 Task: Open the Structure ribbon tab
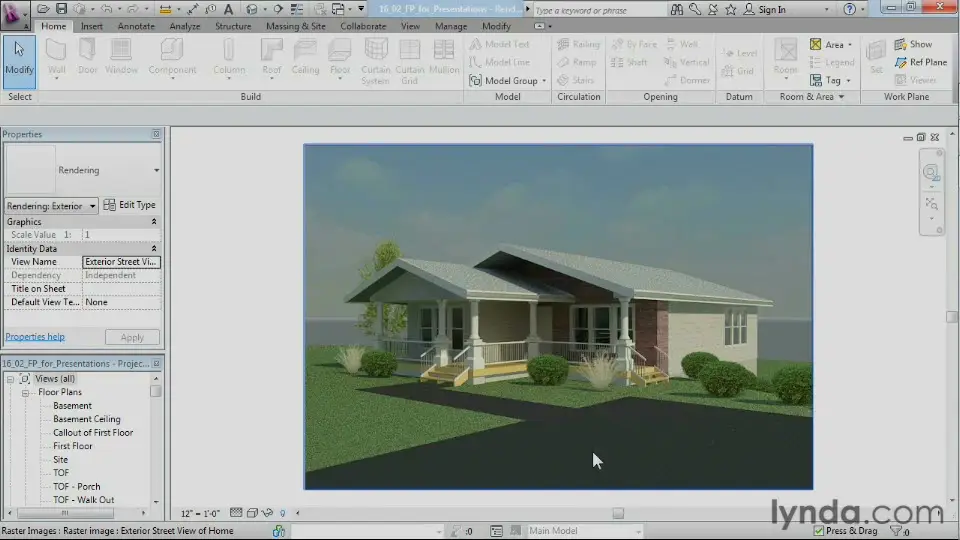(x=233, y=26)
